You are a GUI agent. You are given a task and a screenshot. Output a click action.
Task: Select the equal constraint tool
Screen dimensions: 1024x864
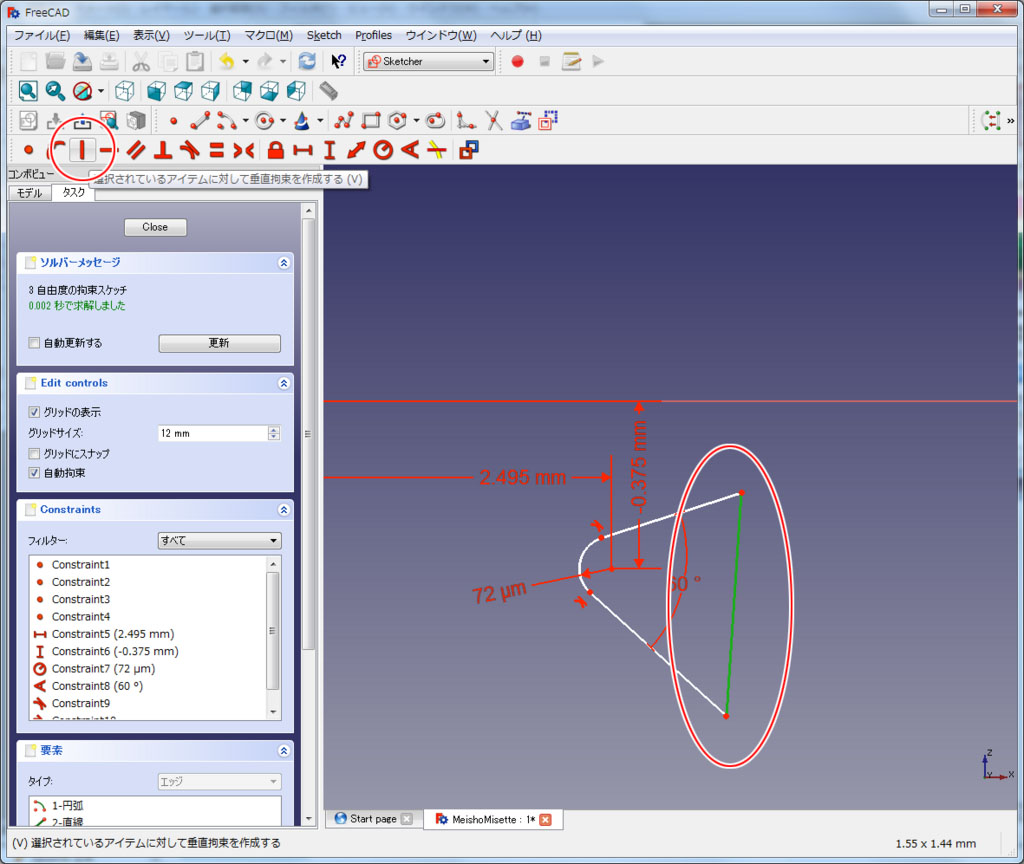click(217, 150)
